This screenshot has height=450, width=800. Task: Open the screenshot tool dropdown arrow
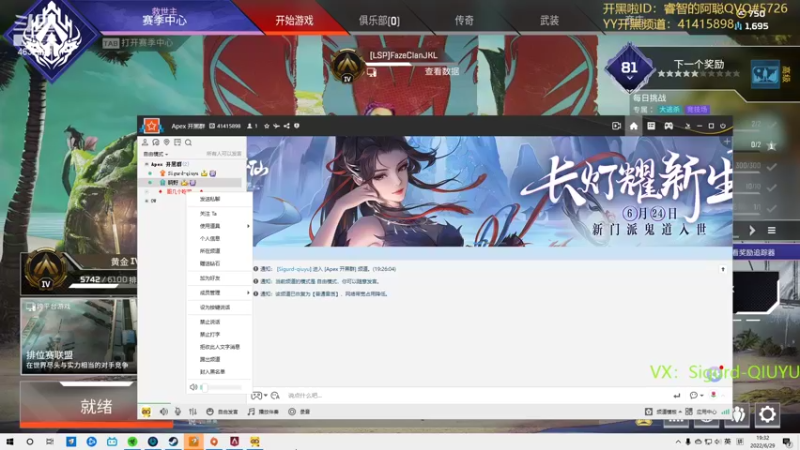[265, 396]
